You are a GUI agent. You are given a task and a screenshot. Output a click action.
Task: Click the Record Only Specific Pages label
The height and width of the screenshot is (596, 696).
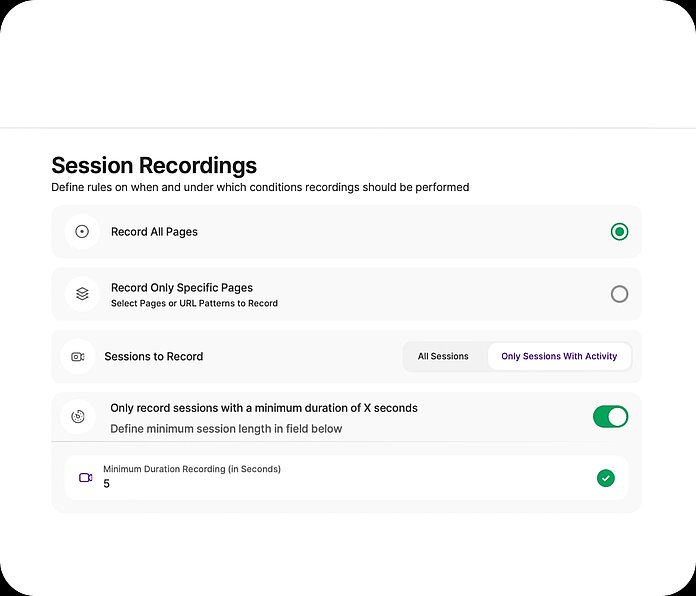coord(181,288)
